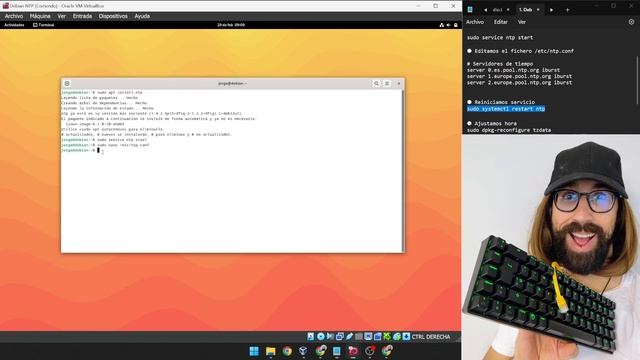Open the Archivo menu in VirtualBox
This screenshot has width=640, height=360.
[x=13, y=16]
